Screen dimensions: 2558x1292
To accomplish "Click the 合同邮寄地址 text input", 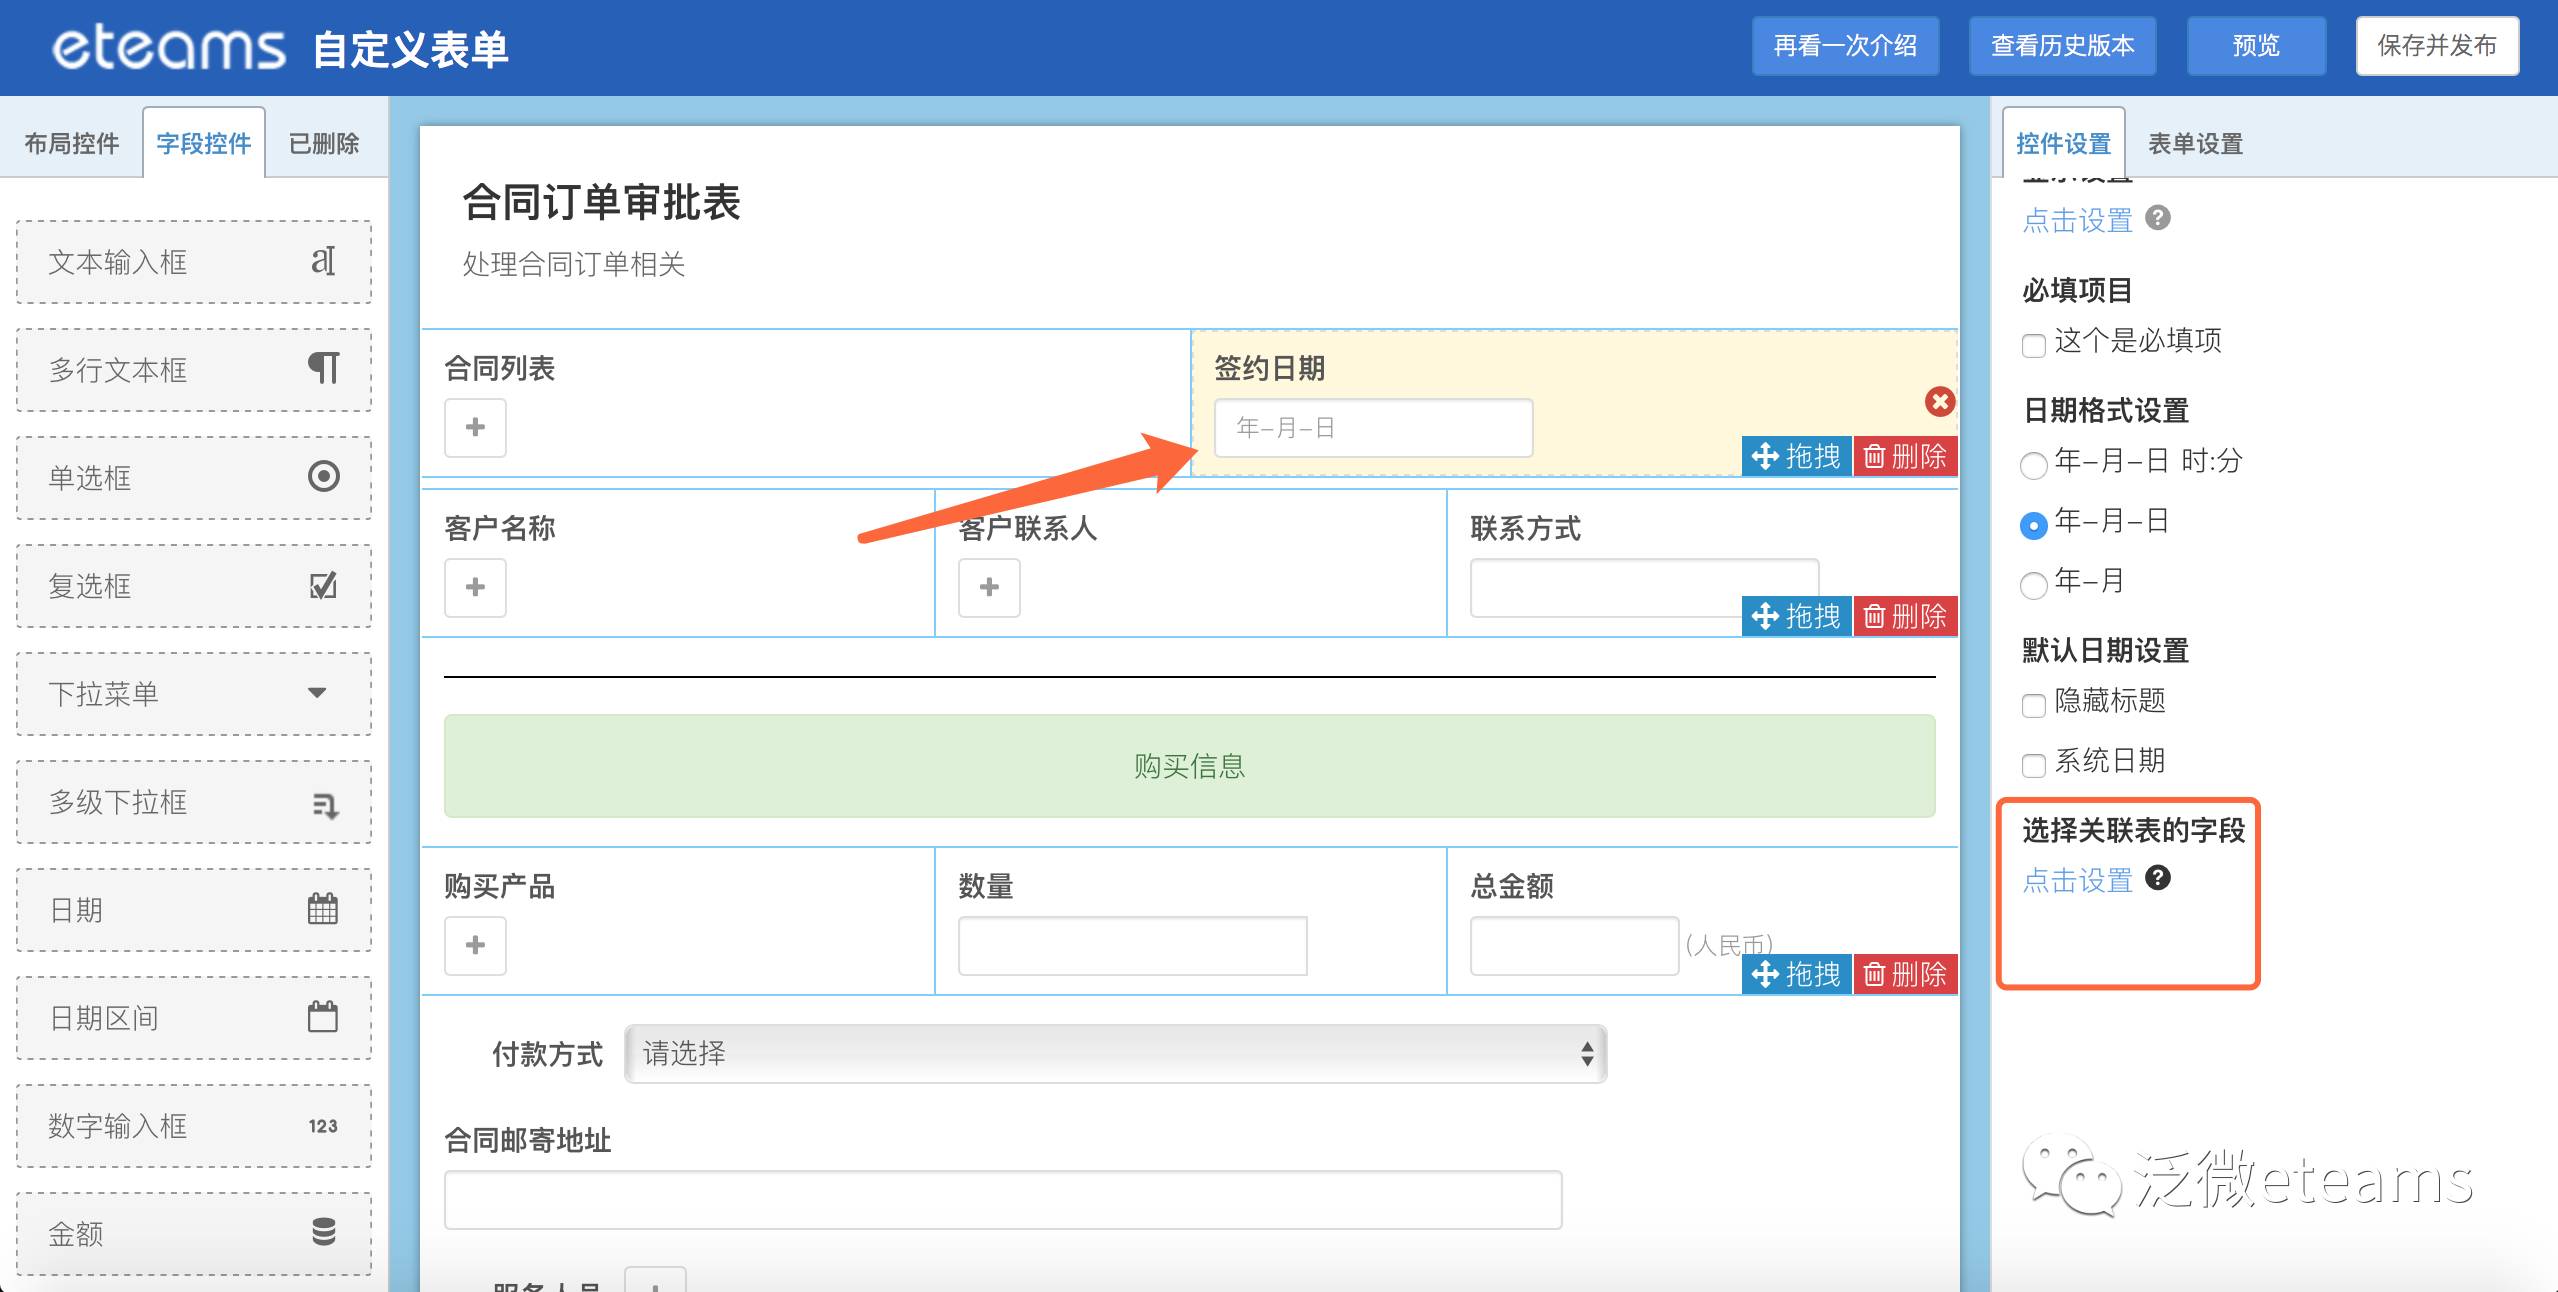I will point(1002,1200).
